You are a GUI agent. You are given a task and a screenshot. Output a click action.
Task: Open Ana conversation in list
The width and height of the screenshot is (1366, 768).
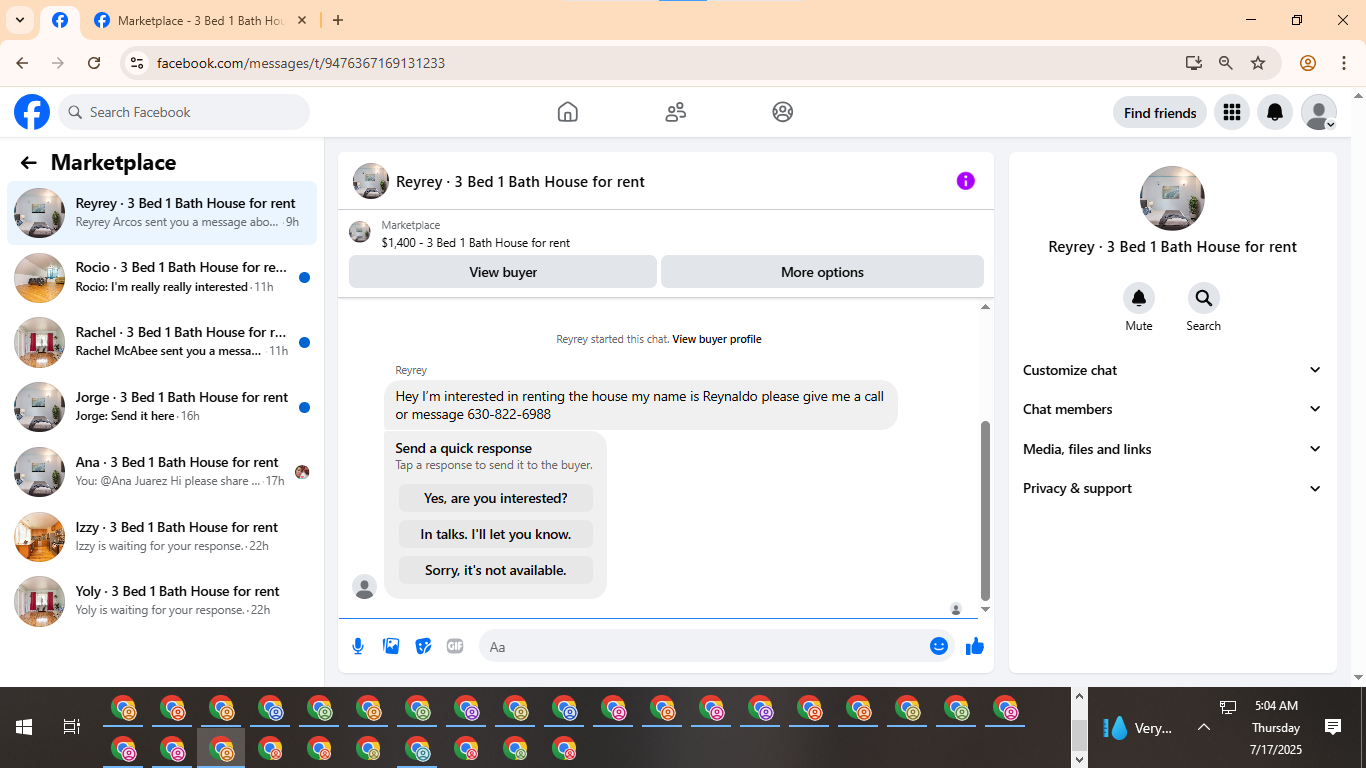point(162,472)
